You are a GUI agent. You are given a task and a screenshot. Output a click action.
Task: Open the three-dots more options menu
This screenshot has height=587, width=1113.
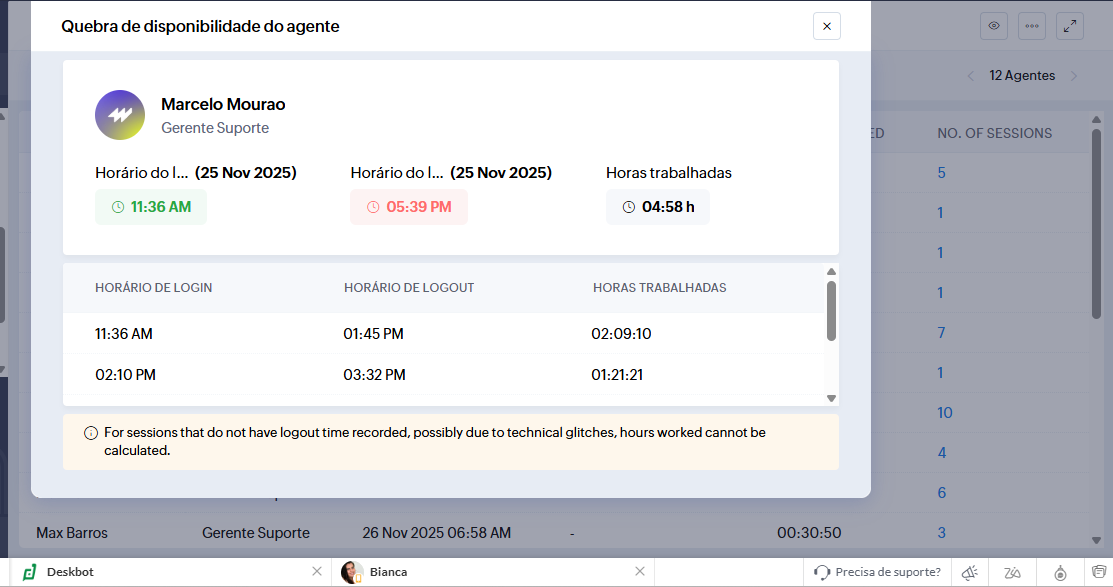tap(1031, 26)
